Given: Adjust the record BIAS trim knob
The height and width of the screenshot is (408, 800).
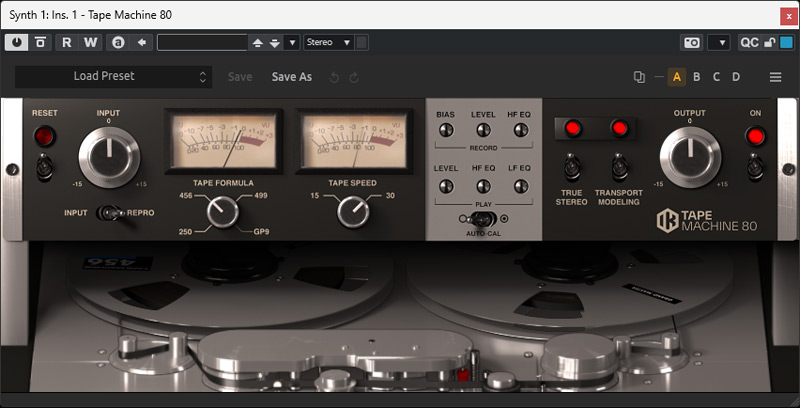Looking at the screenshot, I should point(446,130).
